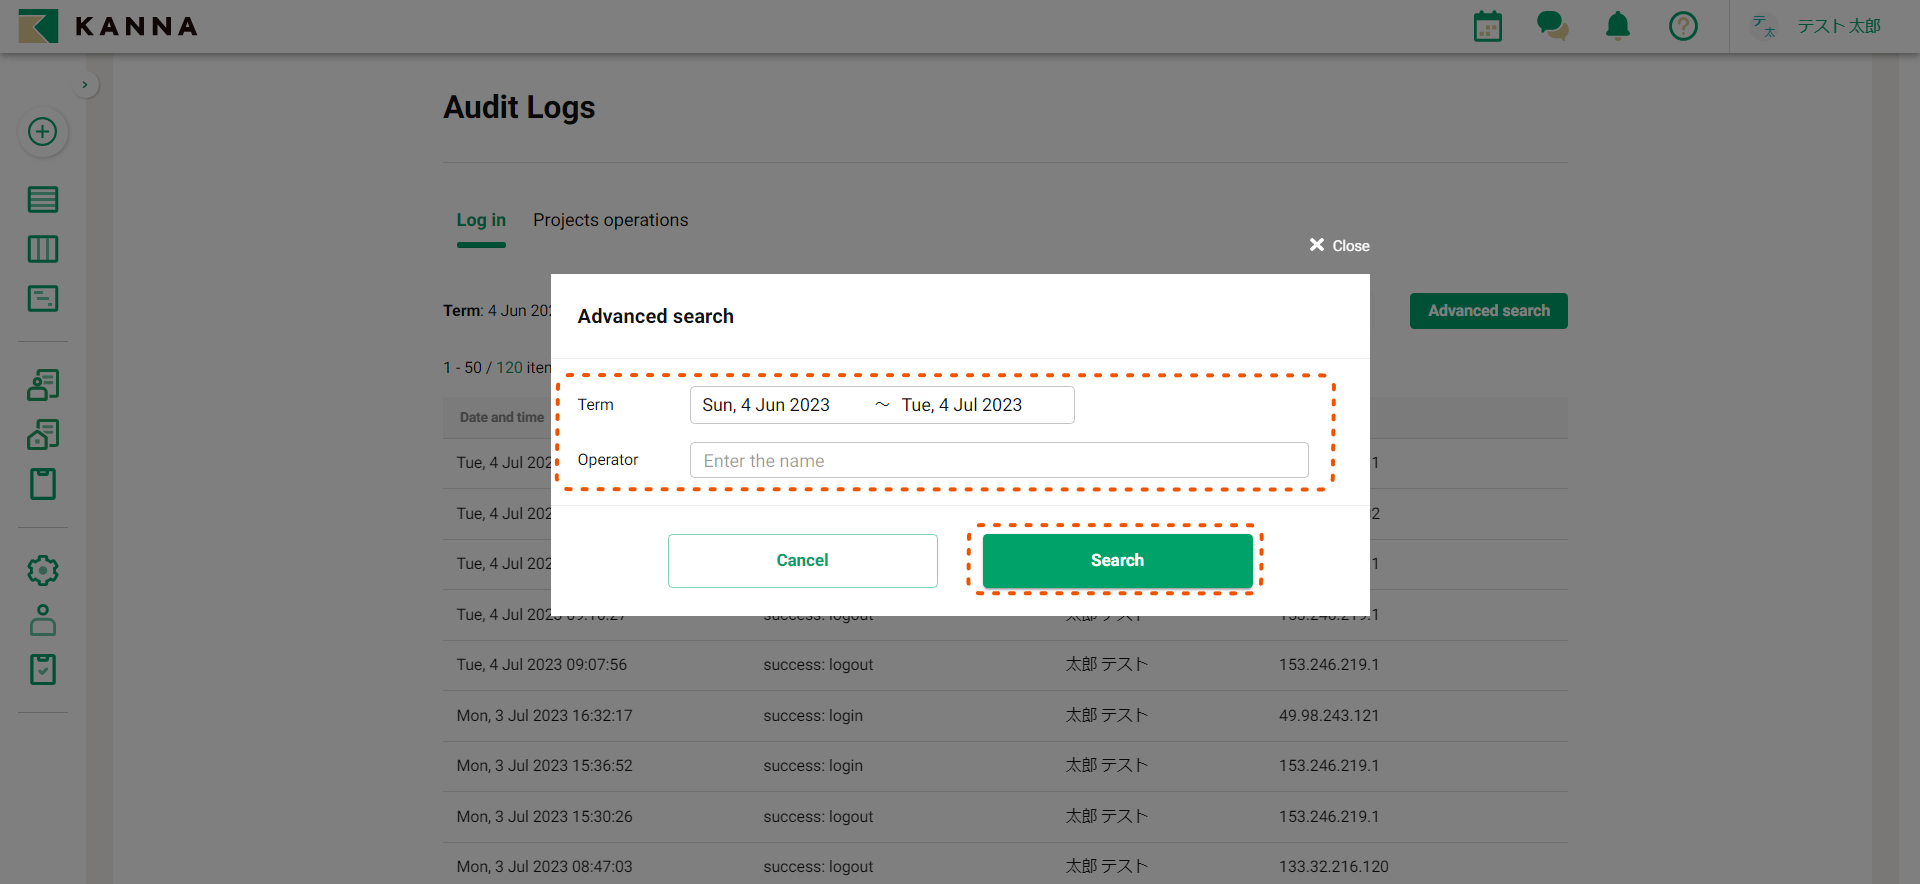Click the calendar icon in the top bar

(x=1487, y=26)
